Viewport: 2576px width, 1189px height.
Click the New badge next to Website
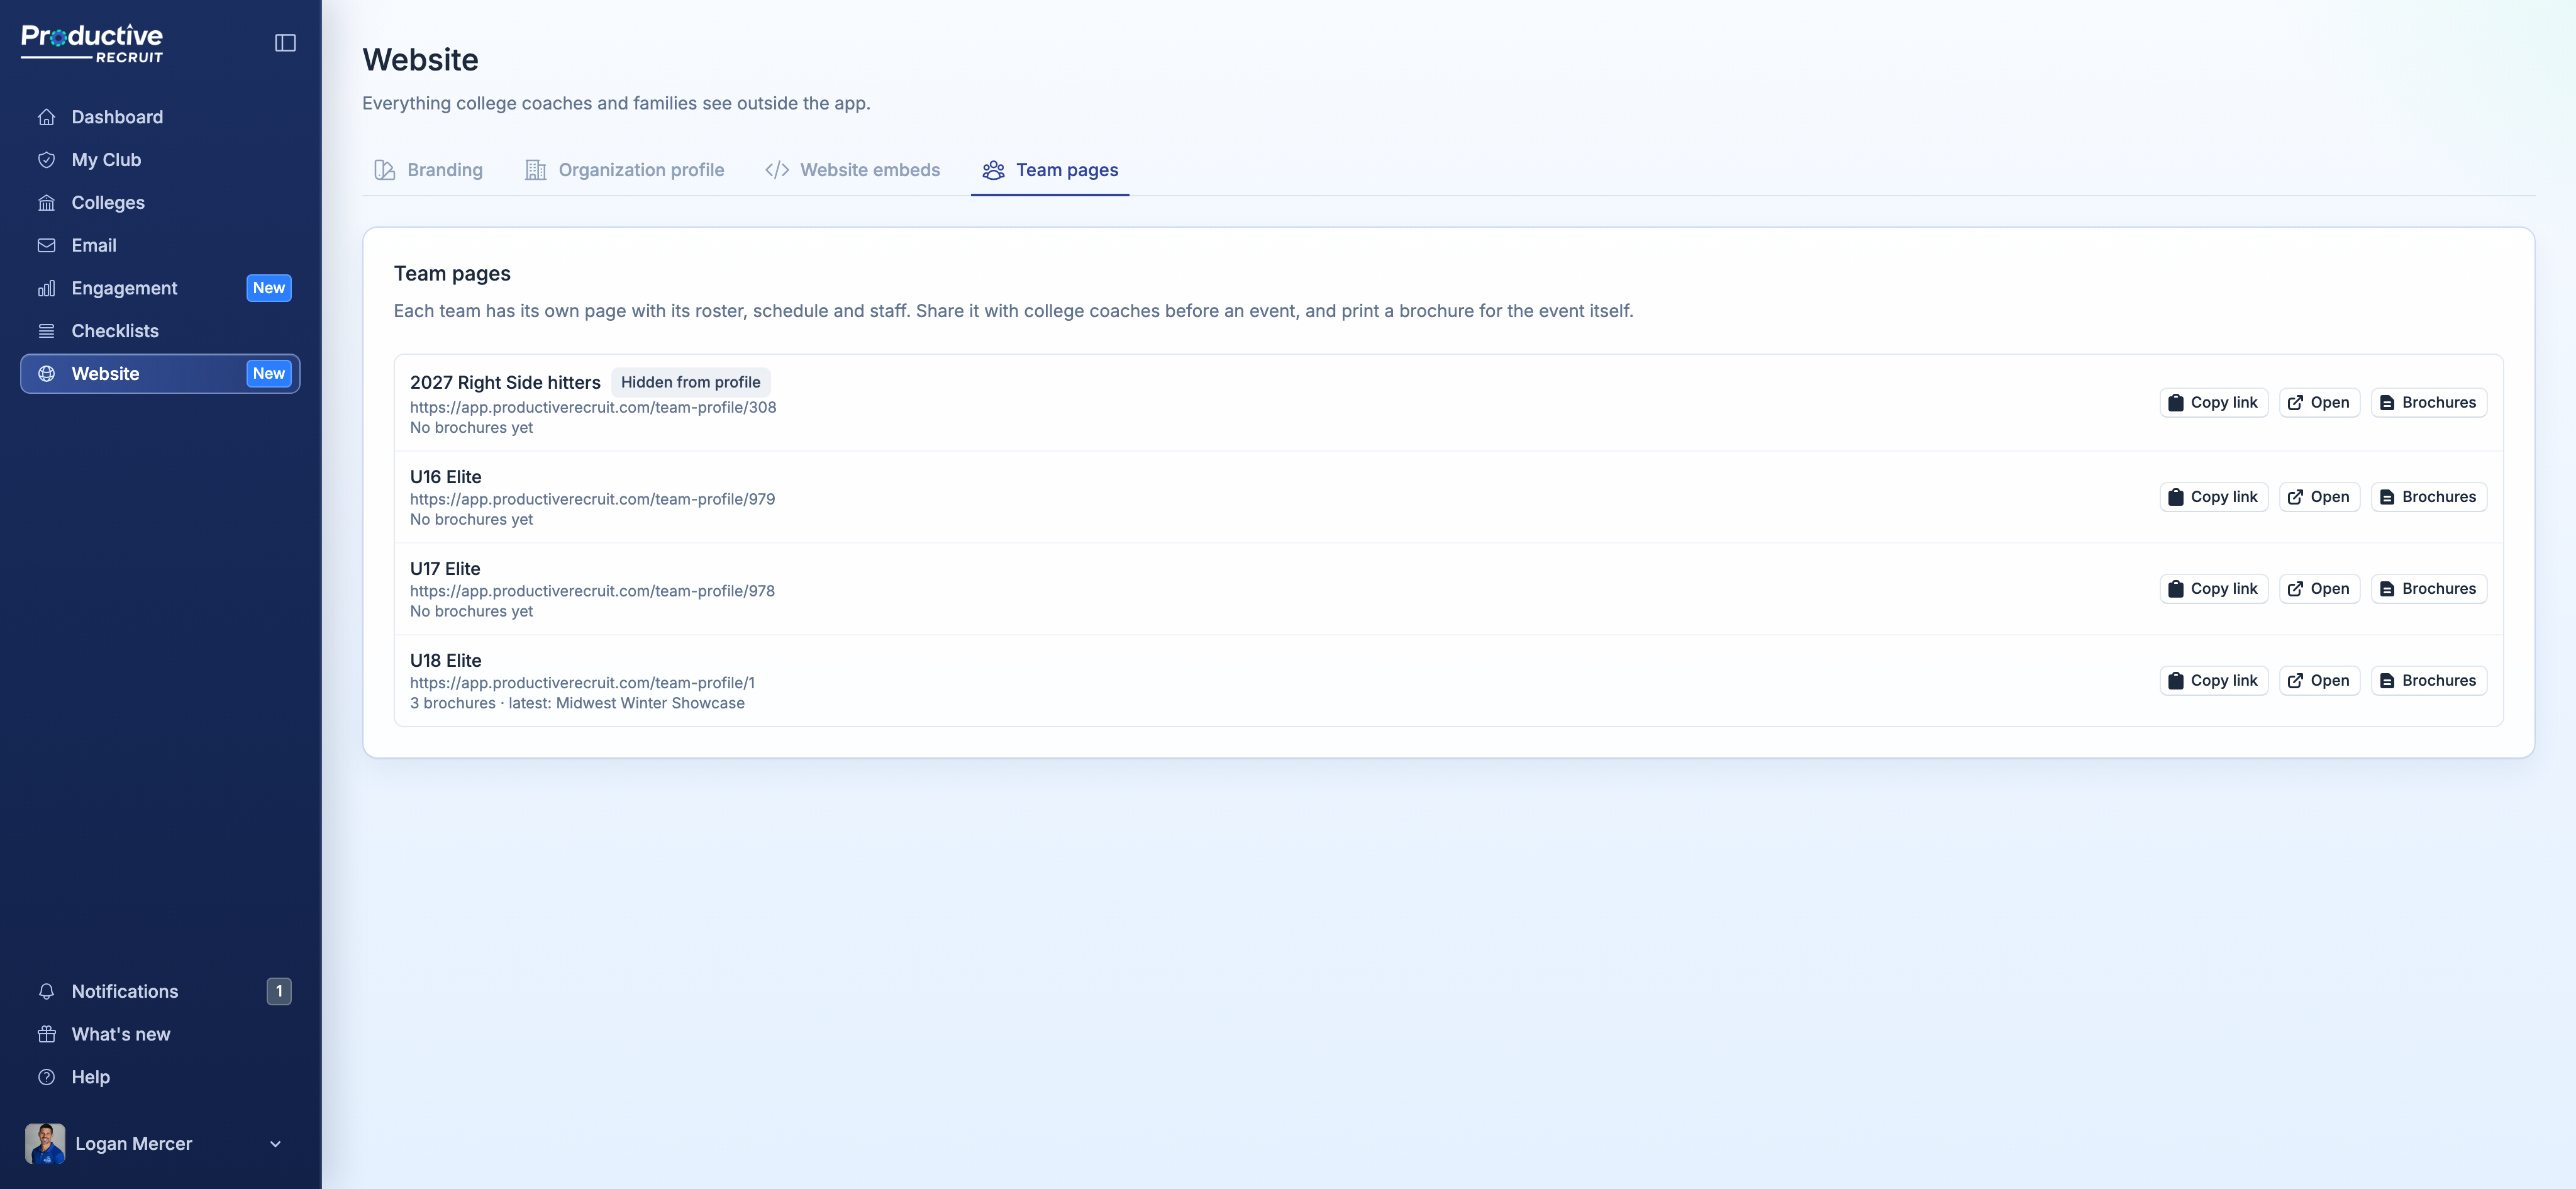pyautogui.click(x=269, y=374)
